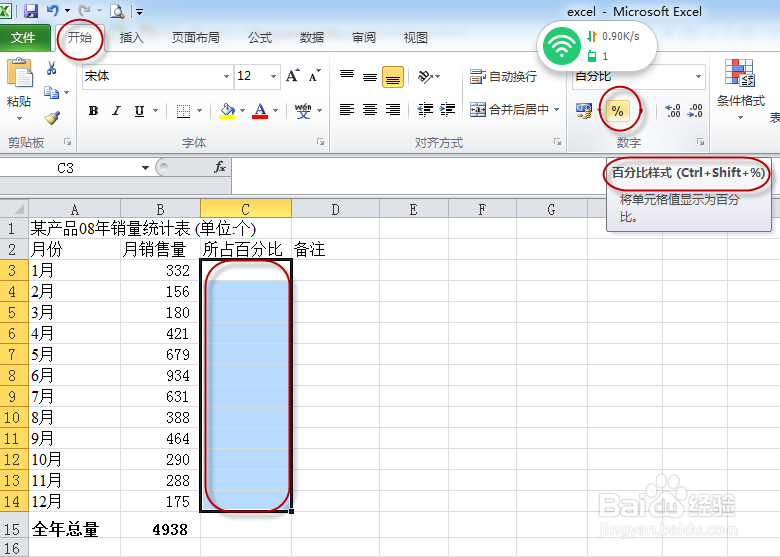Align text right
Viewport: 780px width, 557px height.
(392, 110)
